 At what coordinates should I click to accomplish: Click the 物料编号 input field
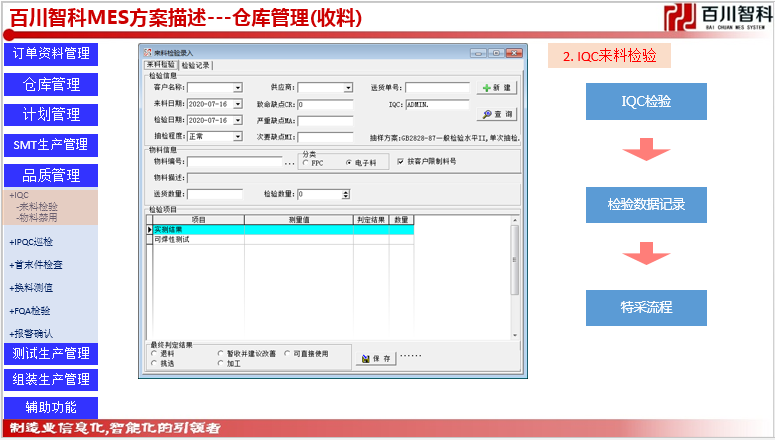point(235,162)
